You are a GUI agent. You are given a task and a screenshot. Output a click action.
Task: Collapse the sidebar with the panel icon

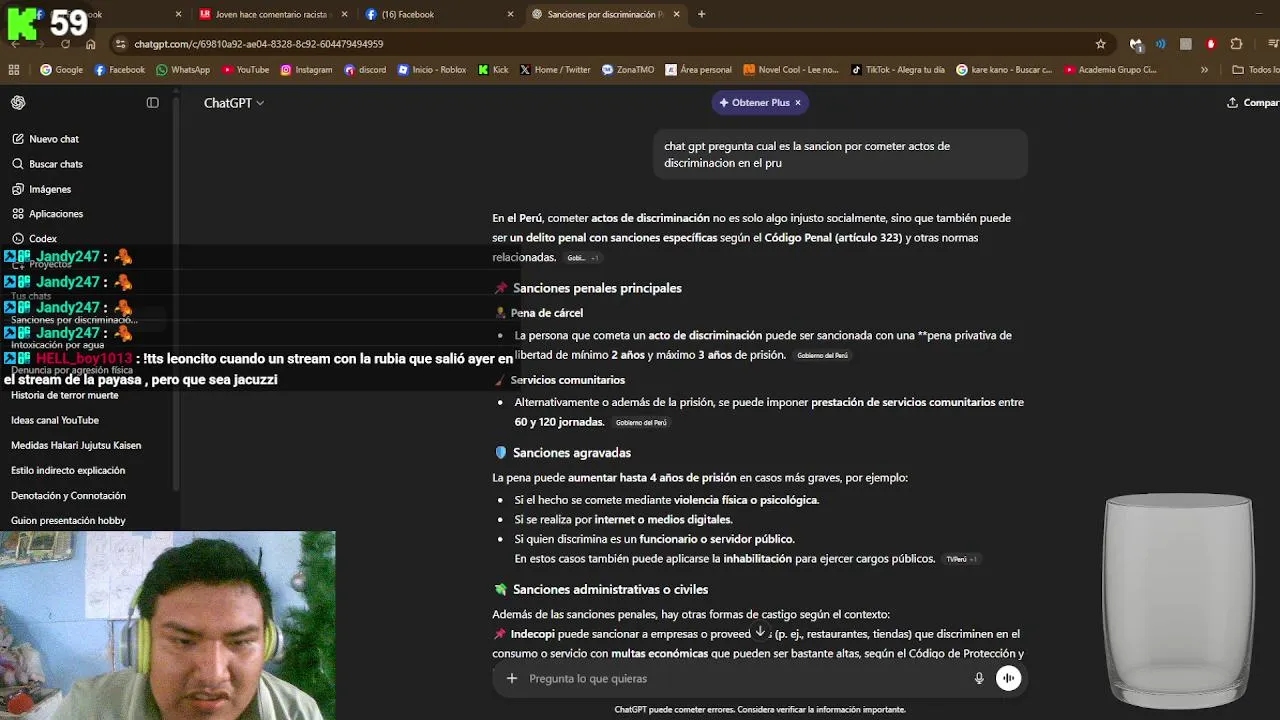click(x=152, y=102)
